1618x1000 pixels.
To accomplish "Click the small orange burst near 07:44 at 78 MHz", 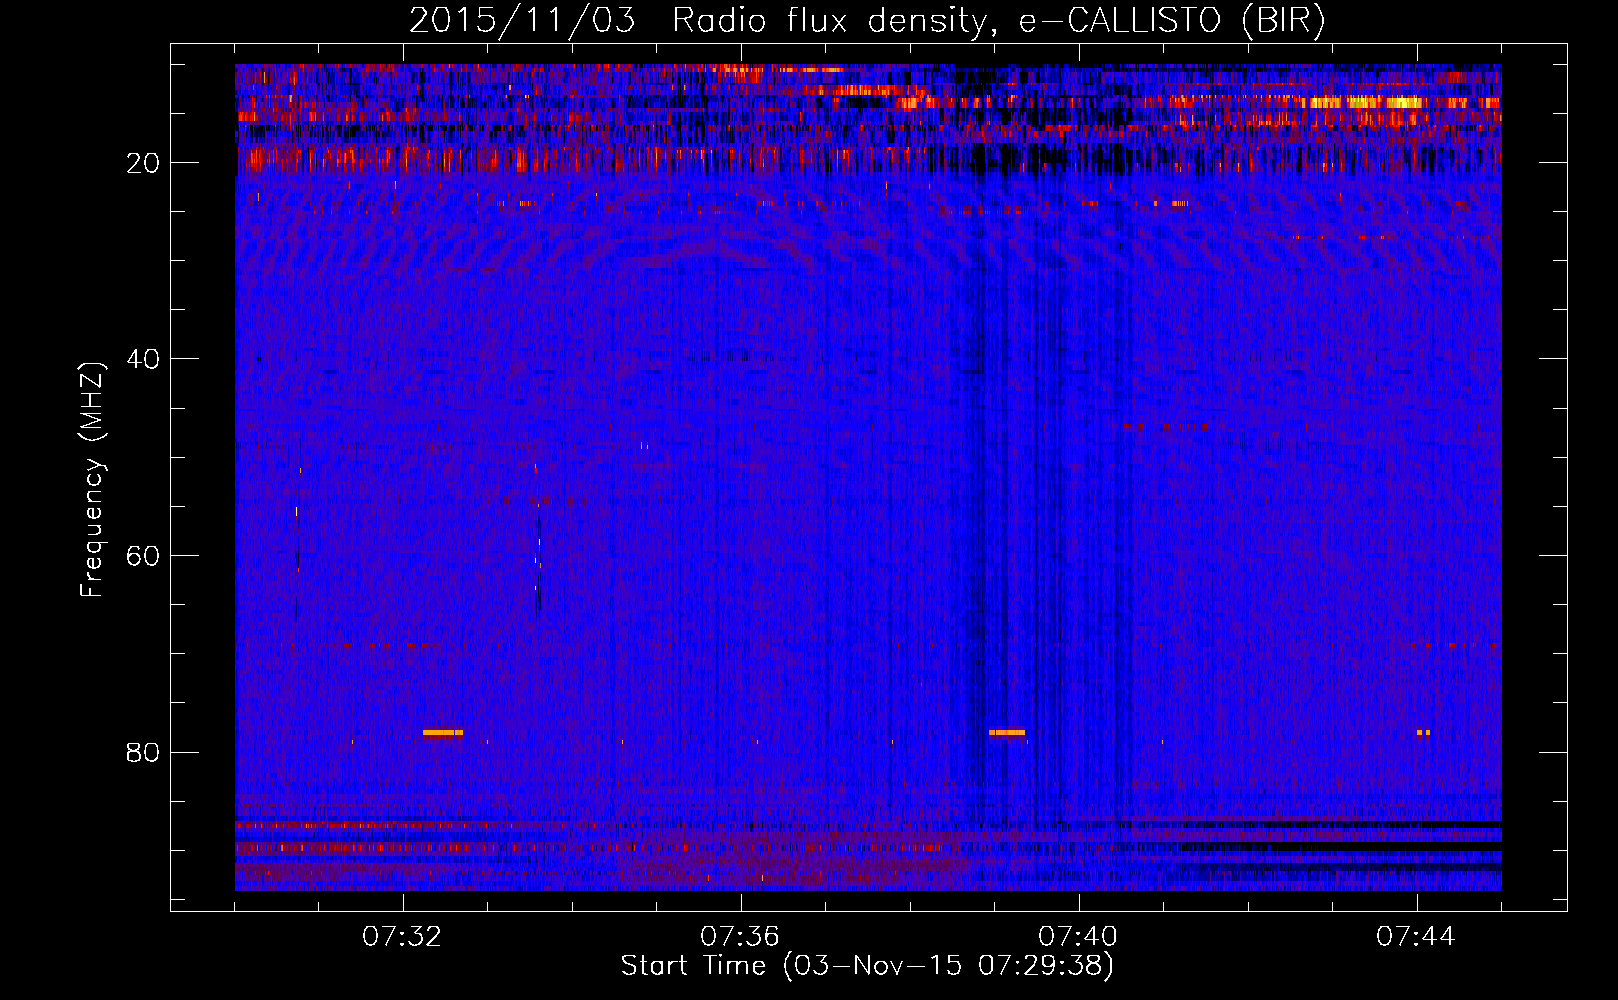I will pyautogui.click(x=1423, y=733).
